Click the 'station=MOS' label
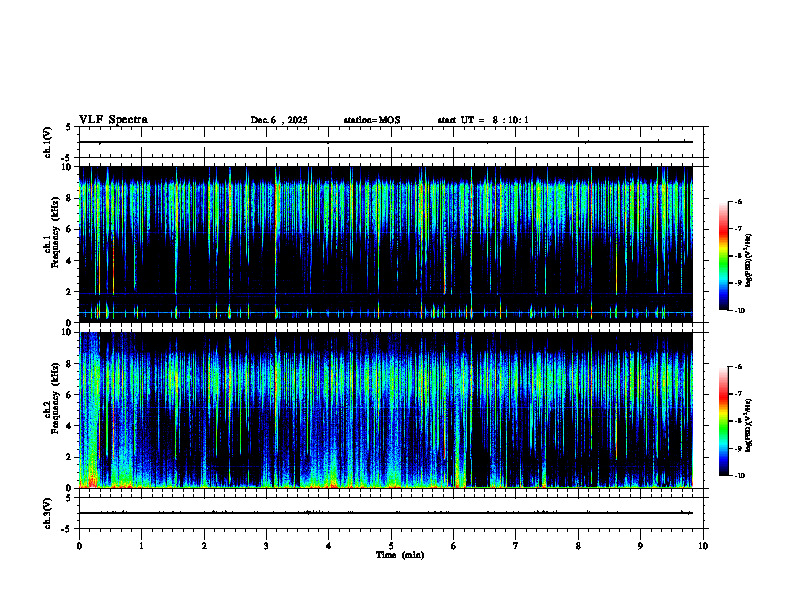This screenshot has height=612, width=792. (372, 120)
